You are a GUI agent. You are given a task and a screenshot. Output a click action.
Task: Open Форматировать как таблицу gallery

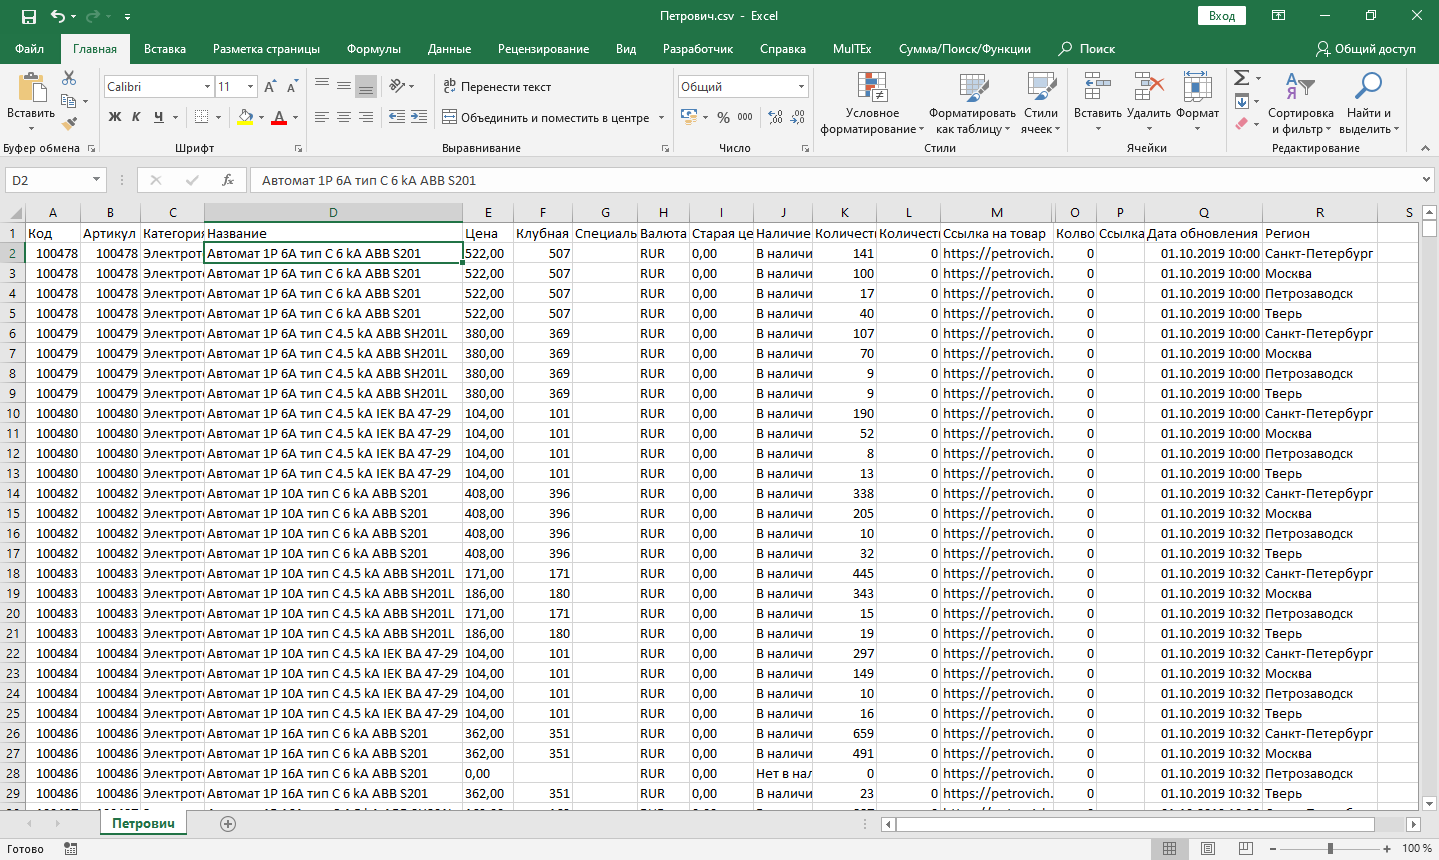[x=972, y=103]
